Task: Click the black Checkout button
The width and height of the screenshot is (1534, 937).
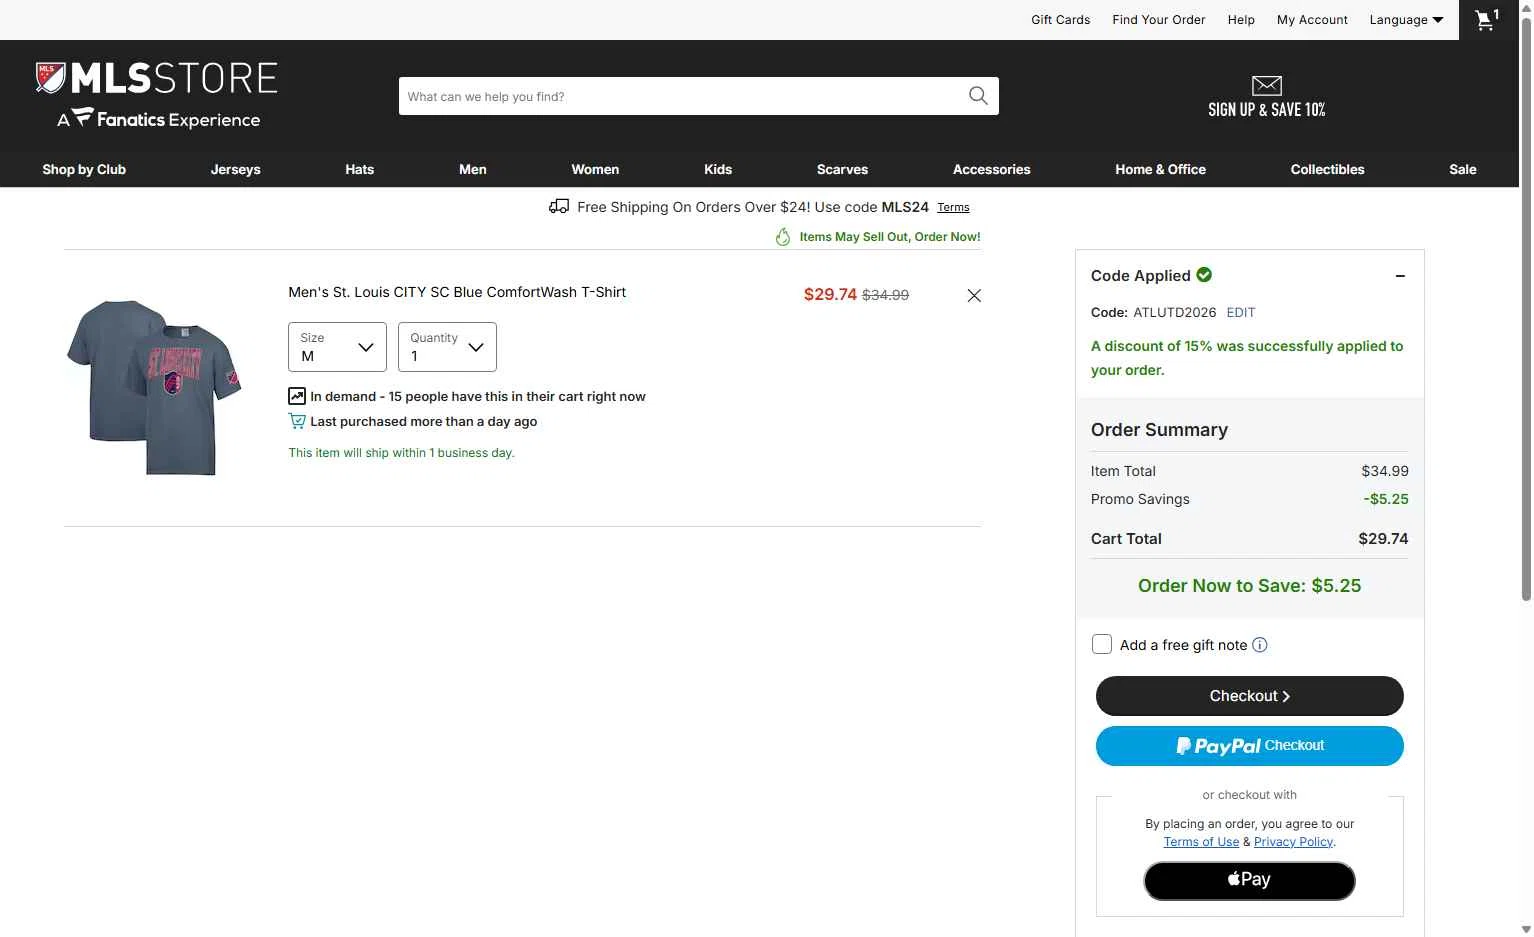Action: pos(1250,696)
